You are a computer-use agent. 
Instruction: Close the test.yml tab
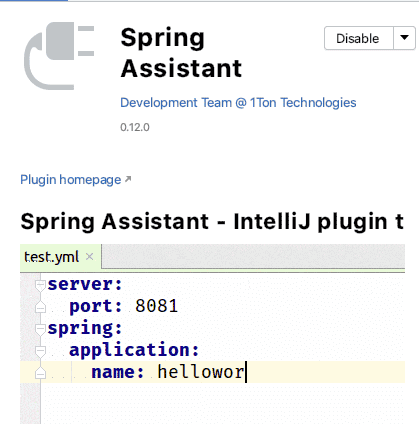(89, 256)
